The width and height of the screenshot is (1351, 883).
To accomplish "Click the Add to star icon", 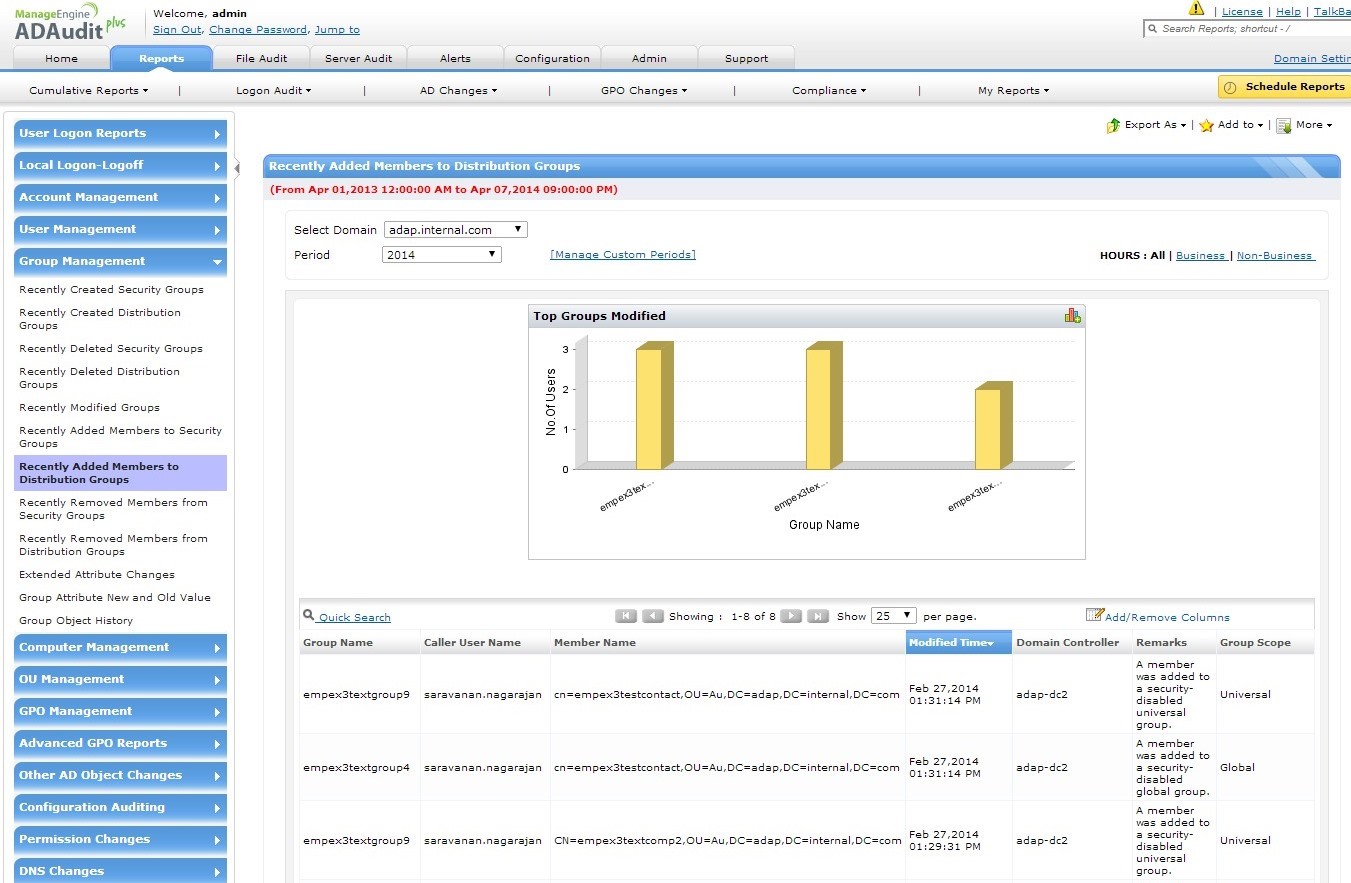I will [x=1207, y=125].
